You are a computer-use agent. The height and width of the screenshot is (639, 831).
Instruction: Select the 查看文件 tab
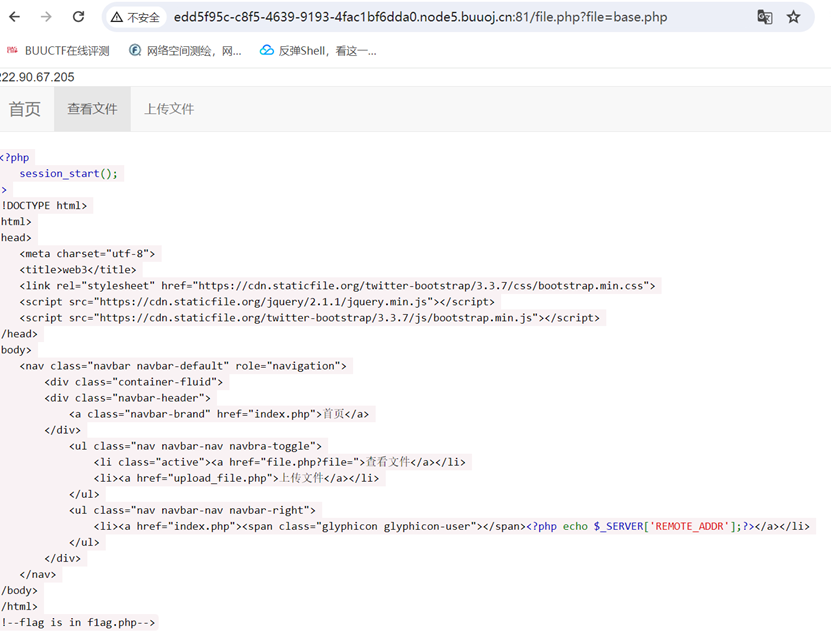(92, 109)
